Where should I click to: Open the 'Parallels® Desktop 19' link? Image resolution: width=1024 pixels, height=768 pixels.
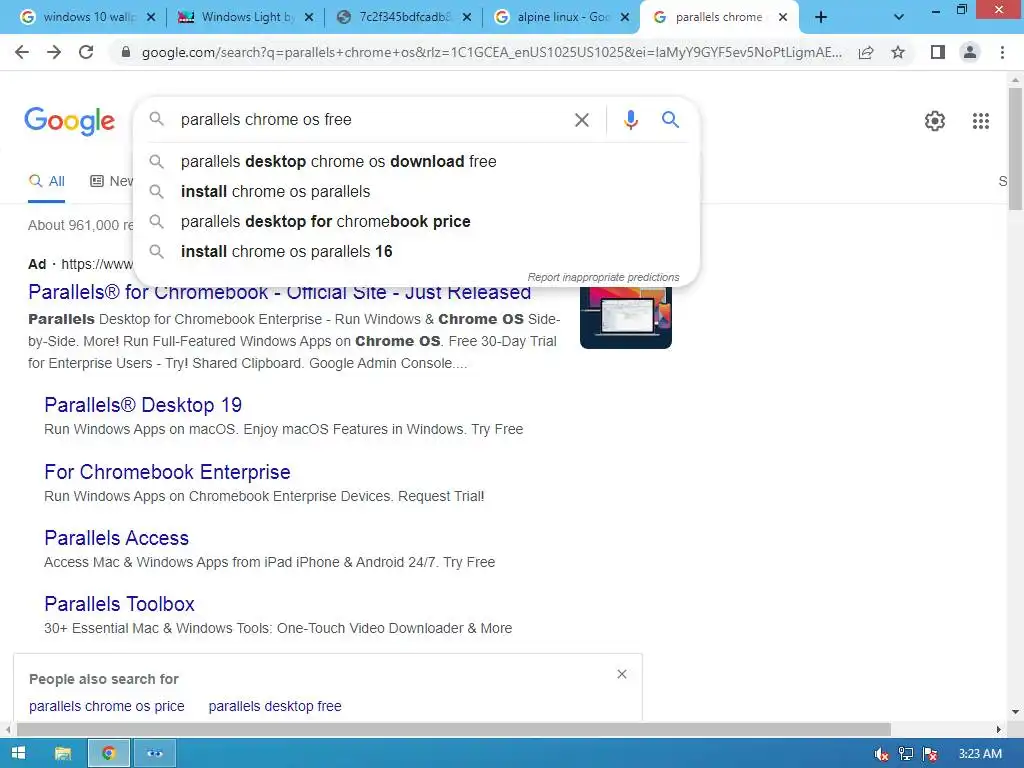coord(143,405)
